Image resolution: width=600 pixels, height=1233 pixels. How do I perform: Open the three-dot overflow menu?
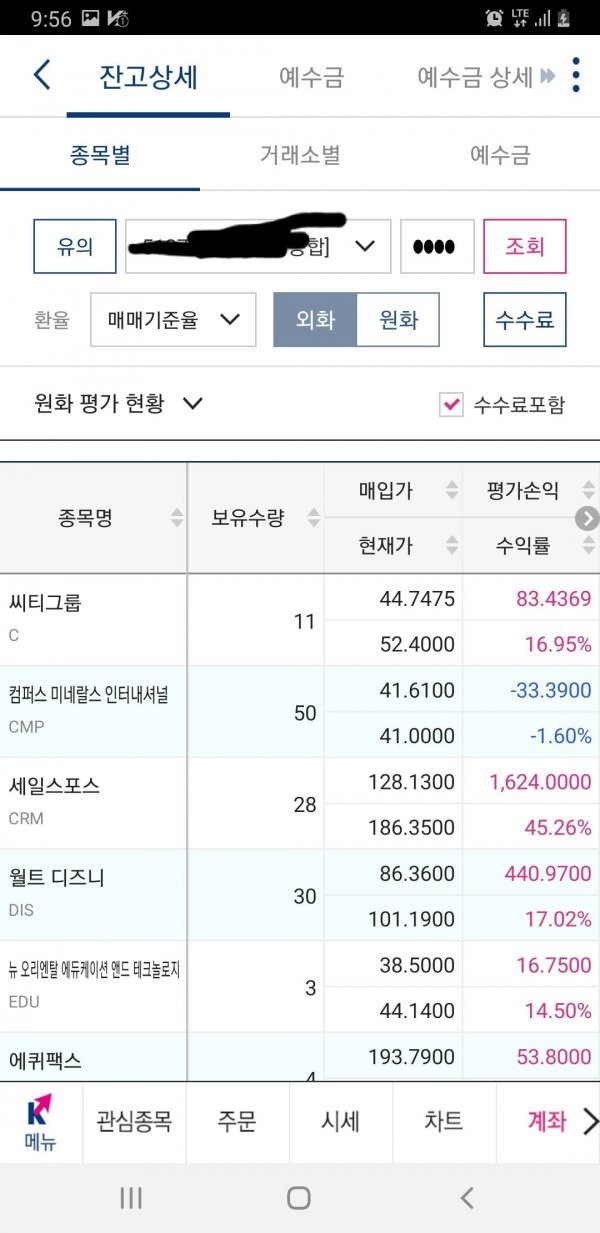(x=576, y=75)
